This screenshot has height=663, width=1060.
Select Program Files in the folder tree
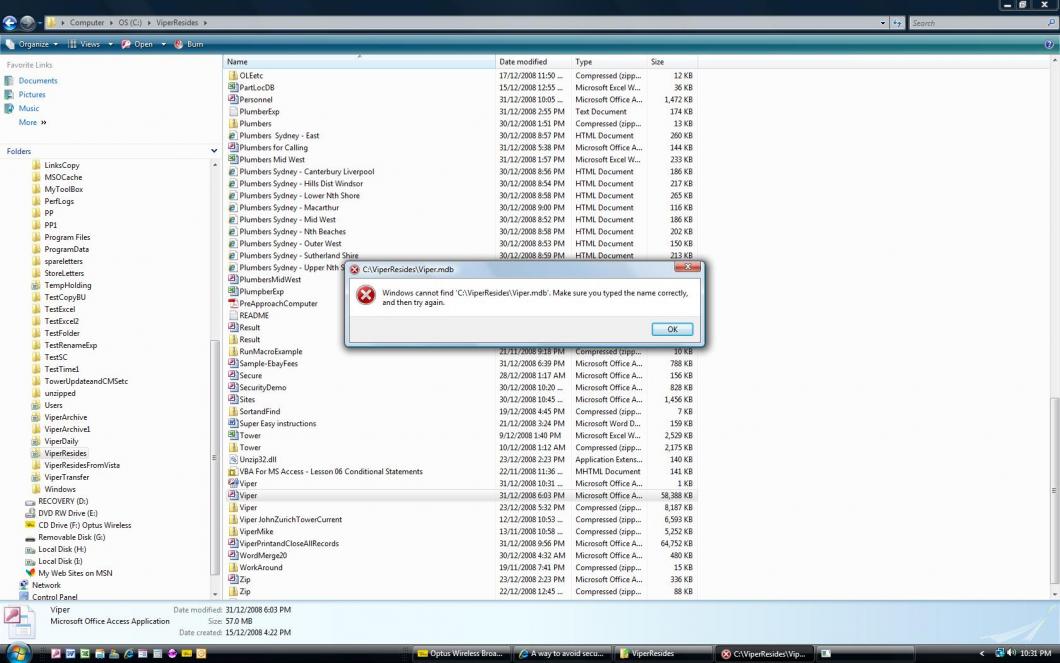coord(67,237)
